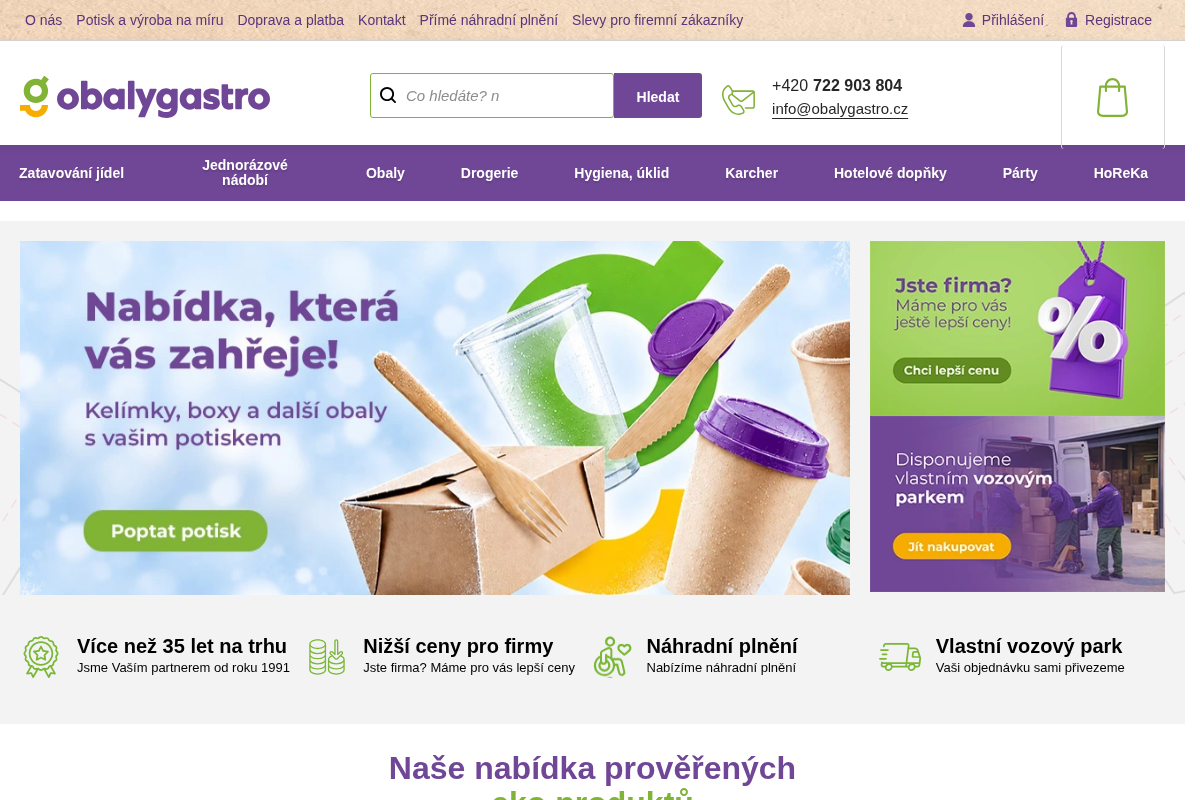Image resolution: width=1200 pixels, height=800 pixels.
Task: Click the user icon beside Přihlášení
Action: tap(969, 20)
